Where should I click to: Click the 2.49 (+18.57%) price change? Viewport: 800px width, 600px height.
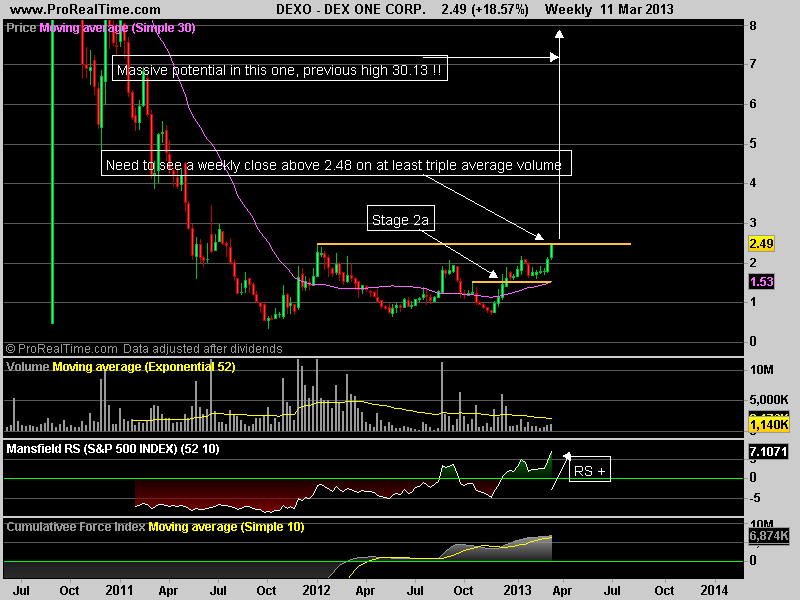(x=485, y=9)
